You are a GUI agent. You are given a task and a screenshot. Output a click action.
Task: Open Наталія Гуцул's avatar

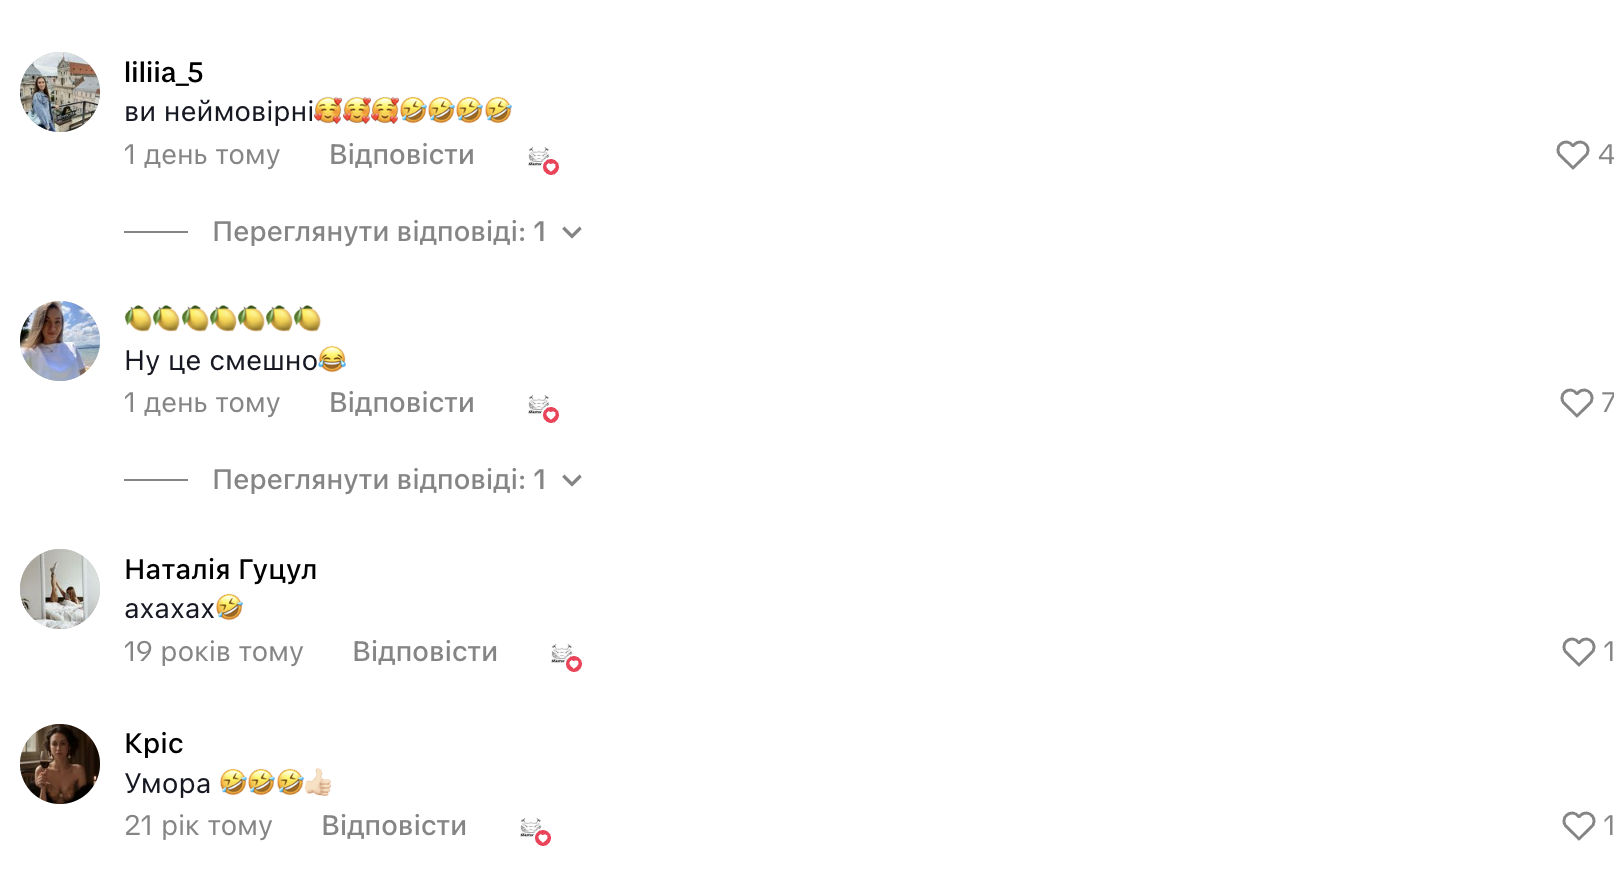coord(60,589)
